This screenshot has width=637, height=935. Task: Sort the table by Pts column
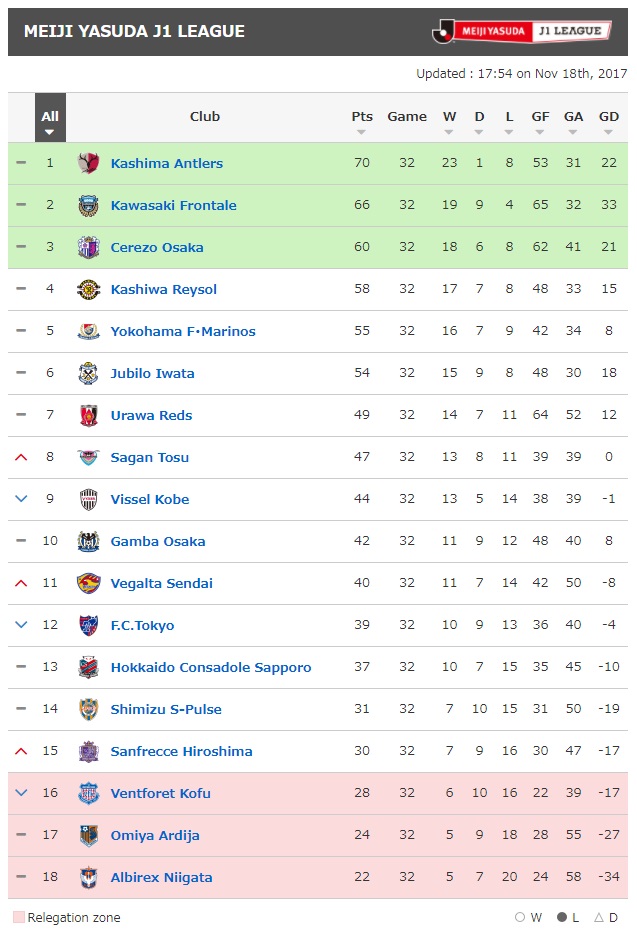pyautogui.click(x=361, y=122)
